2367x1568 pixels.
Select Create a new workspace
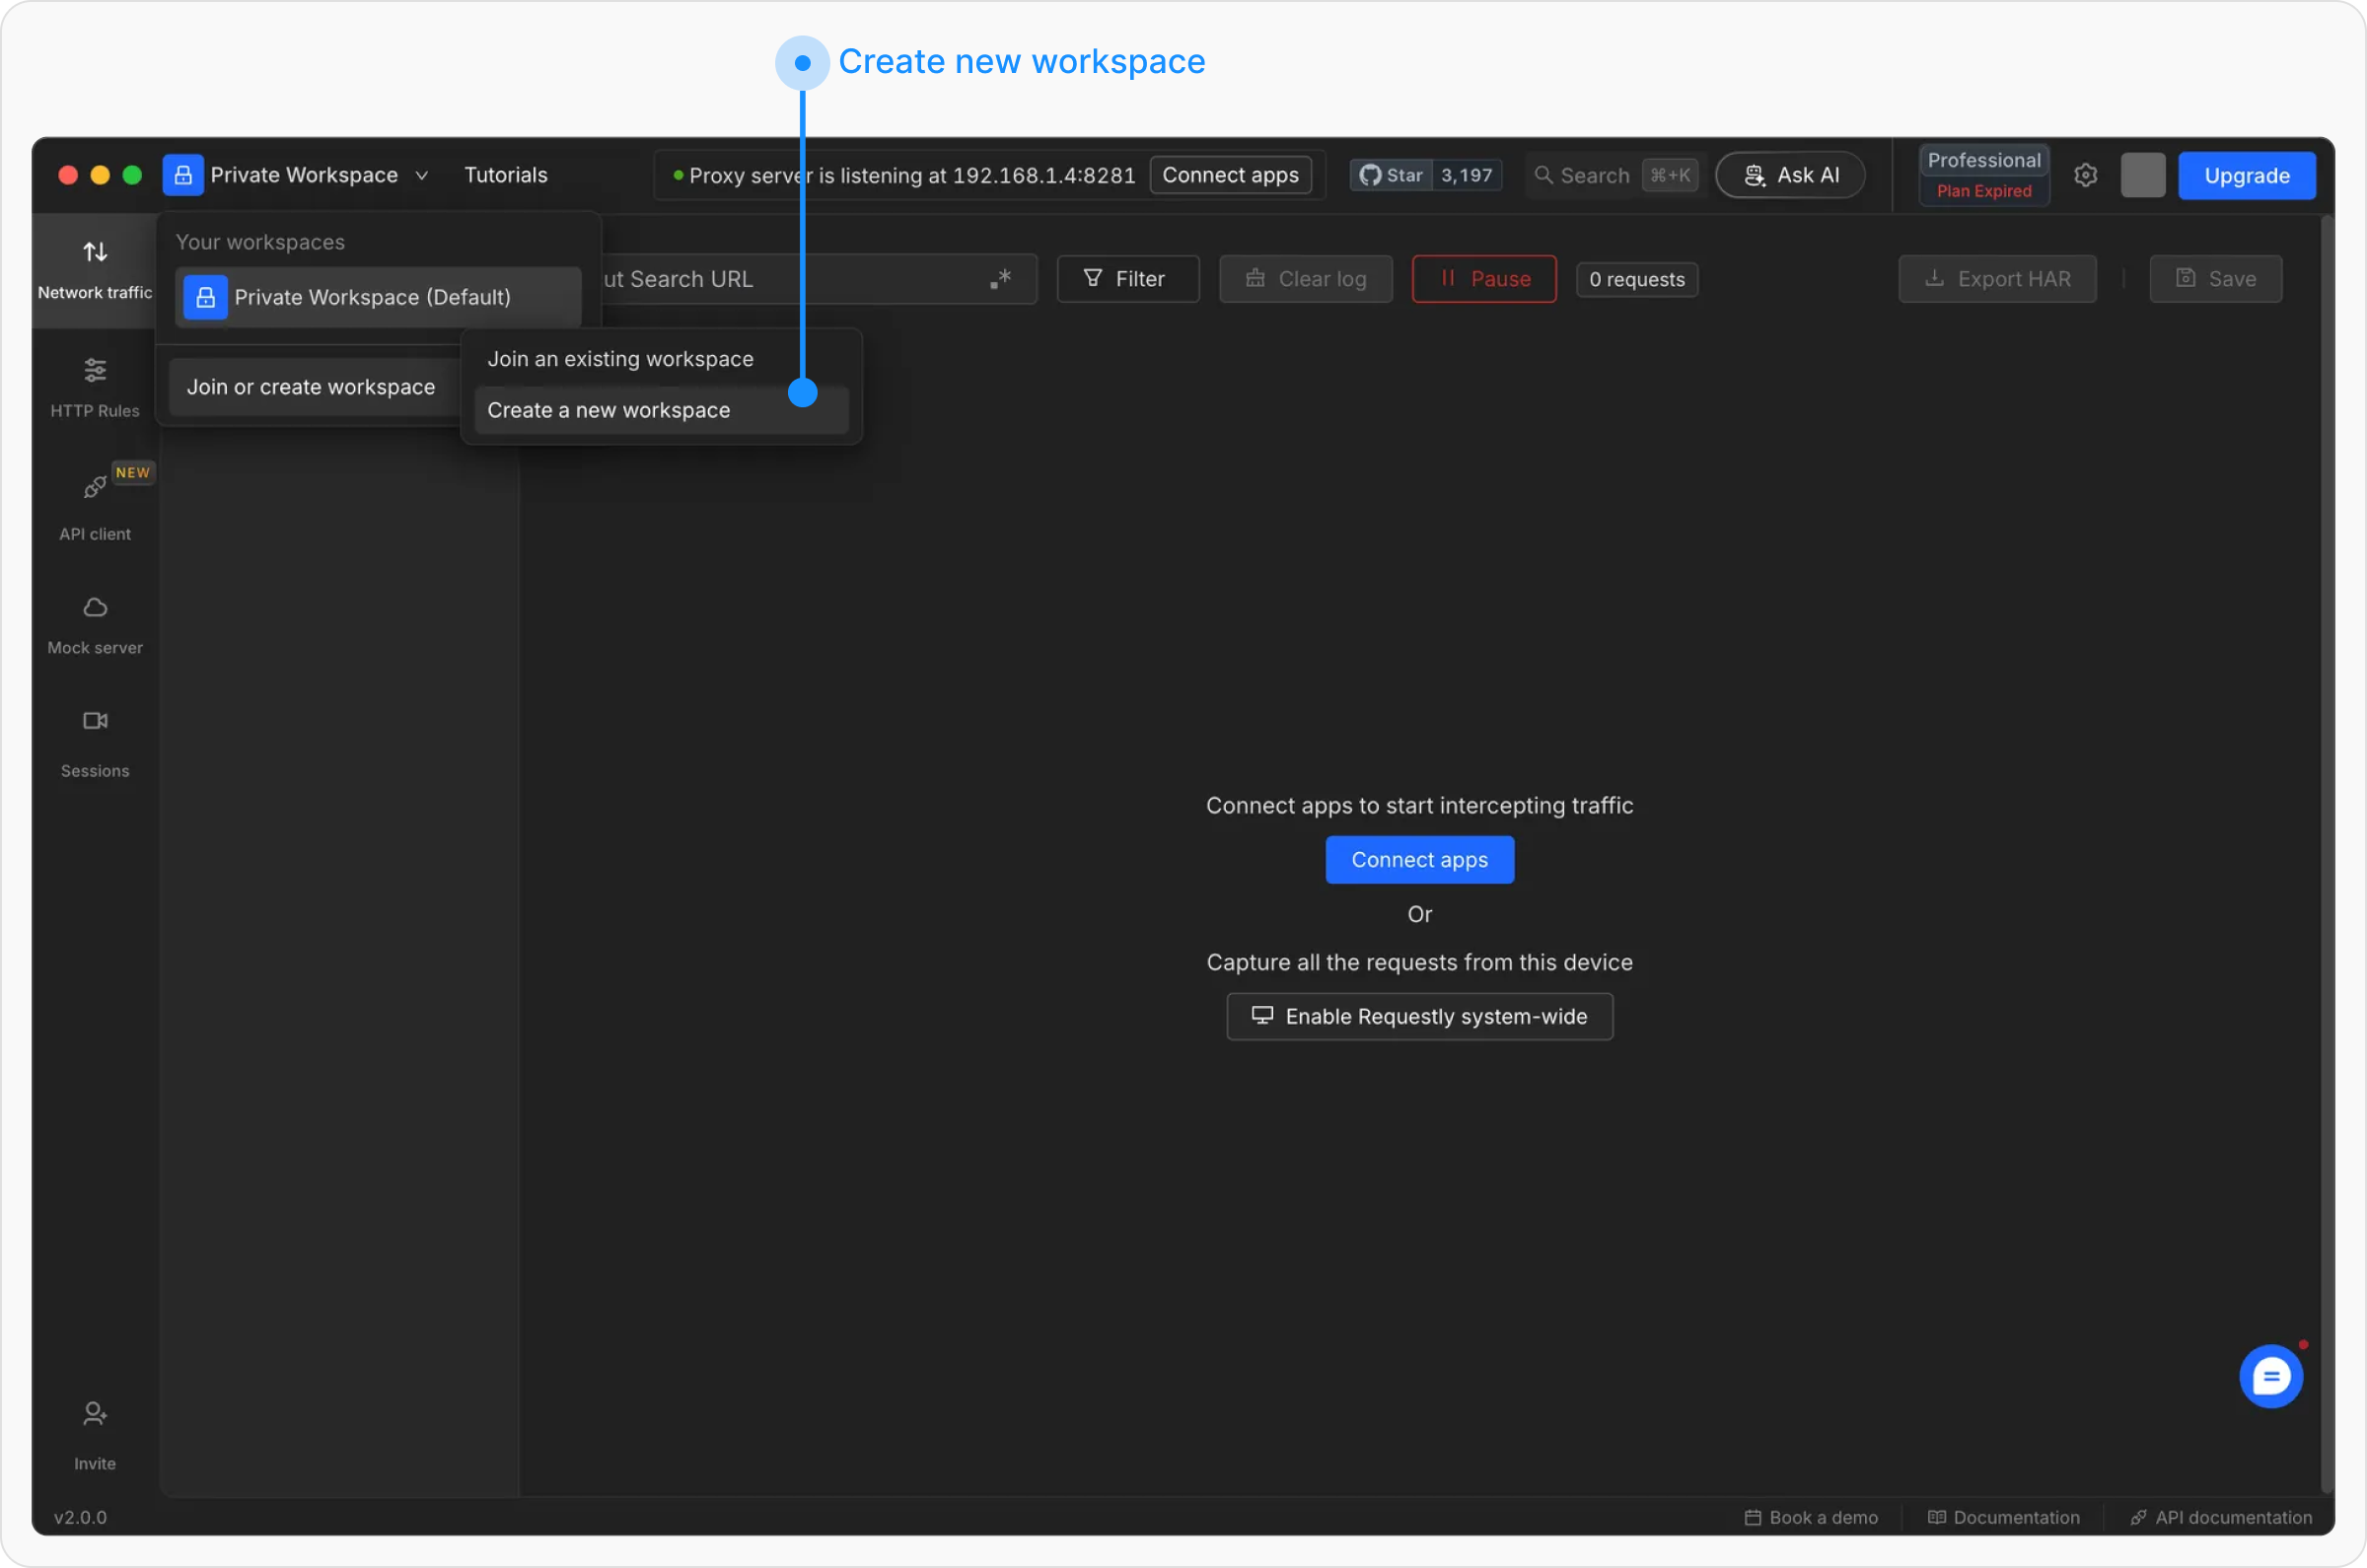pos(608,410)
